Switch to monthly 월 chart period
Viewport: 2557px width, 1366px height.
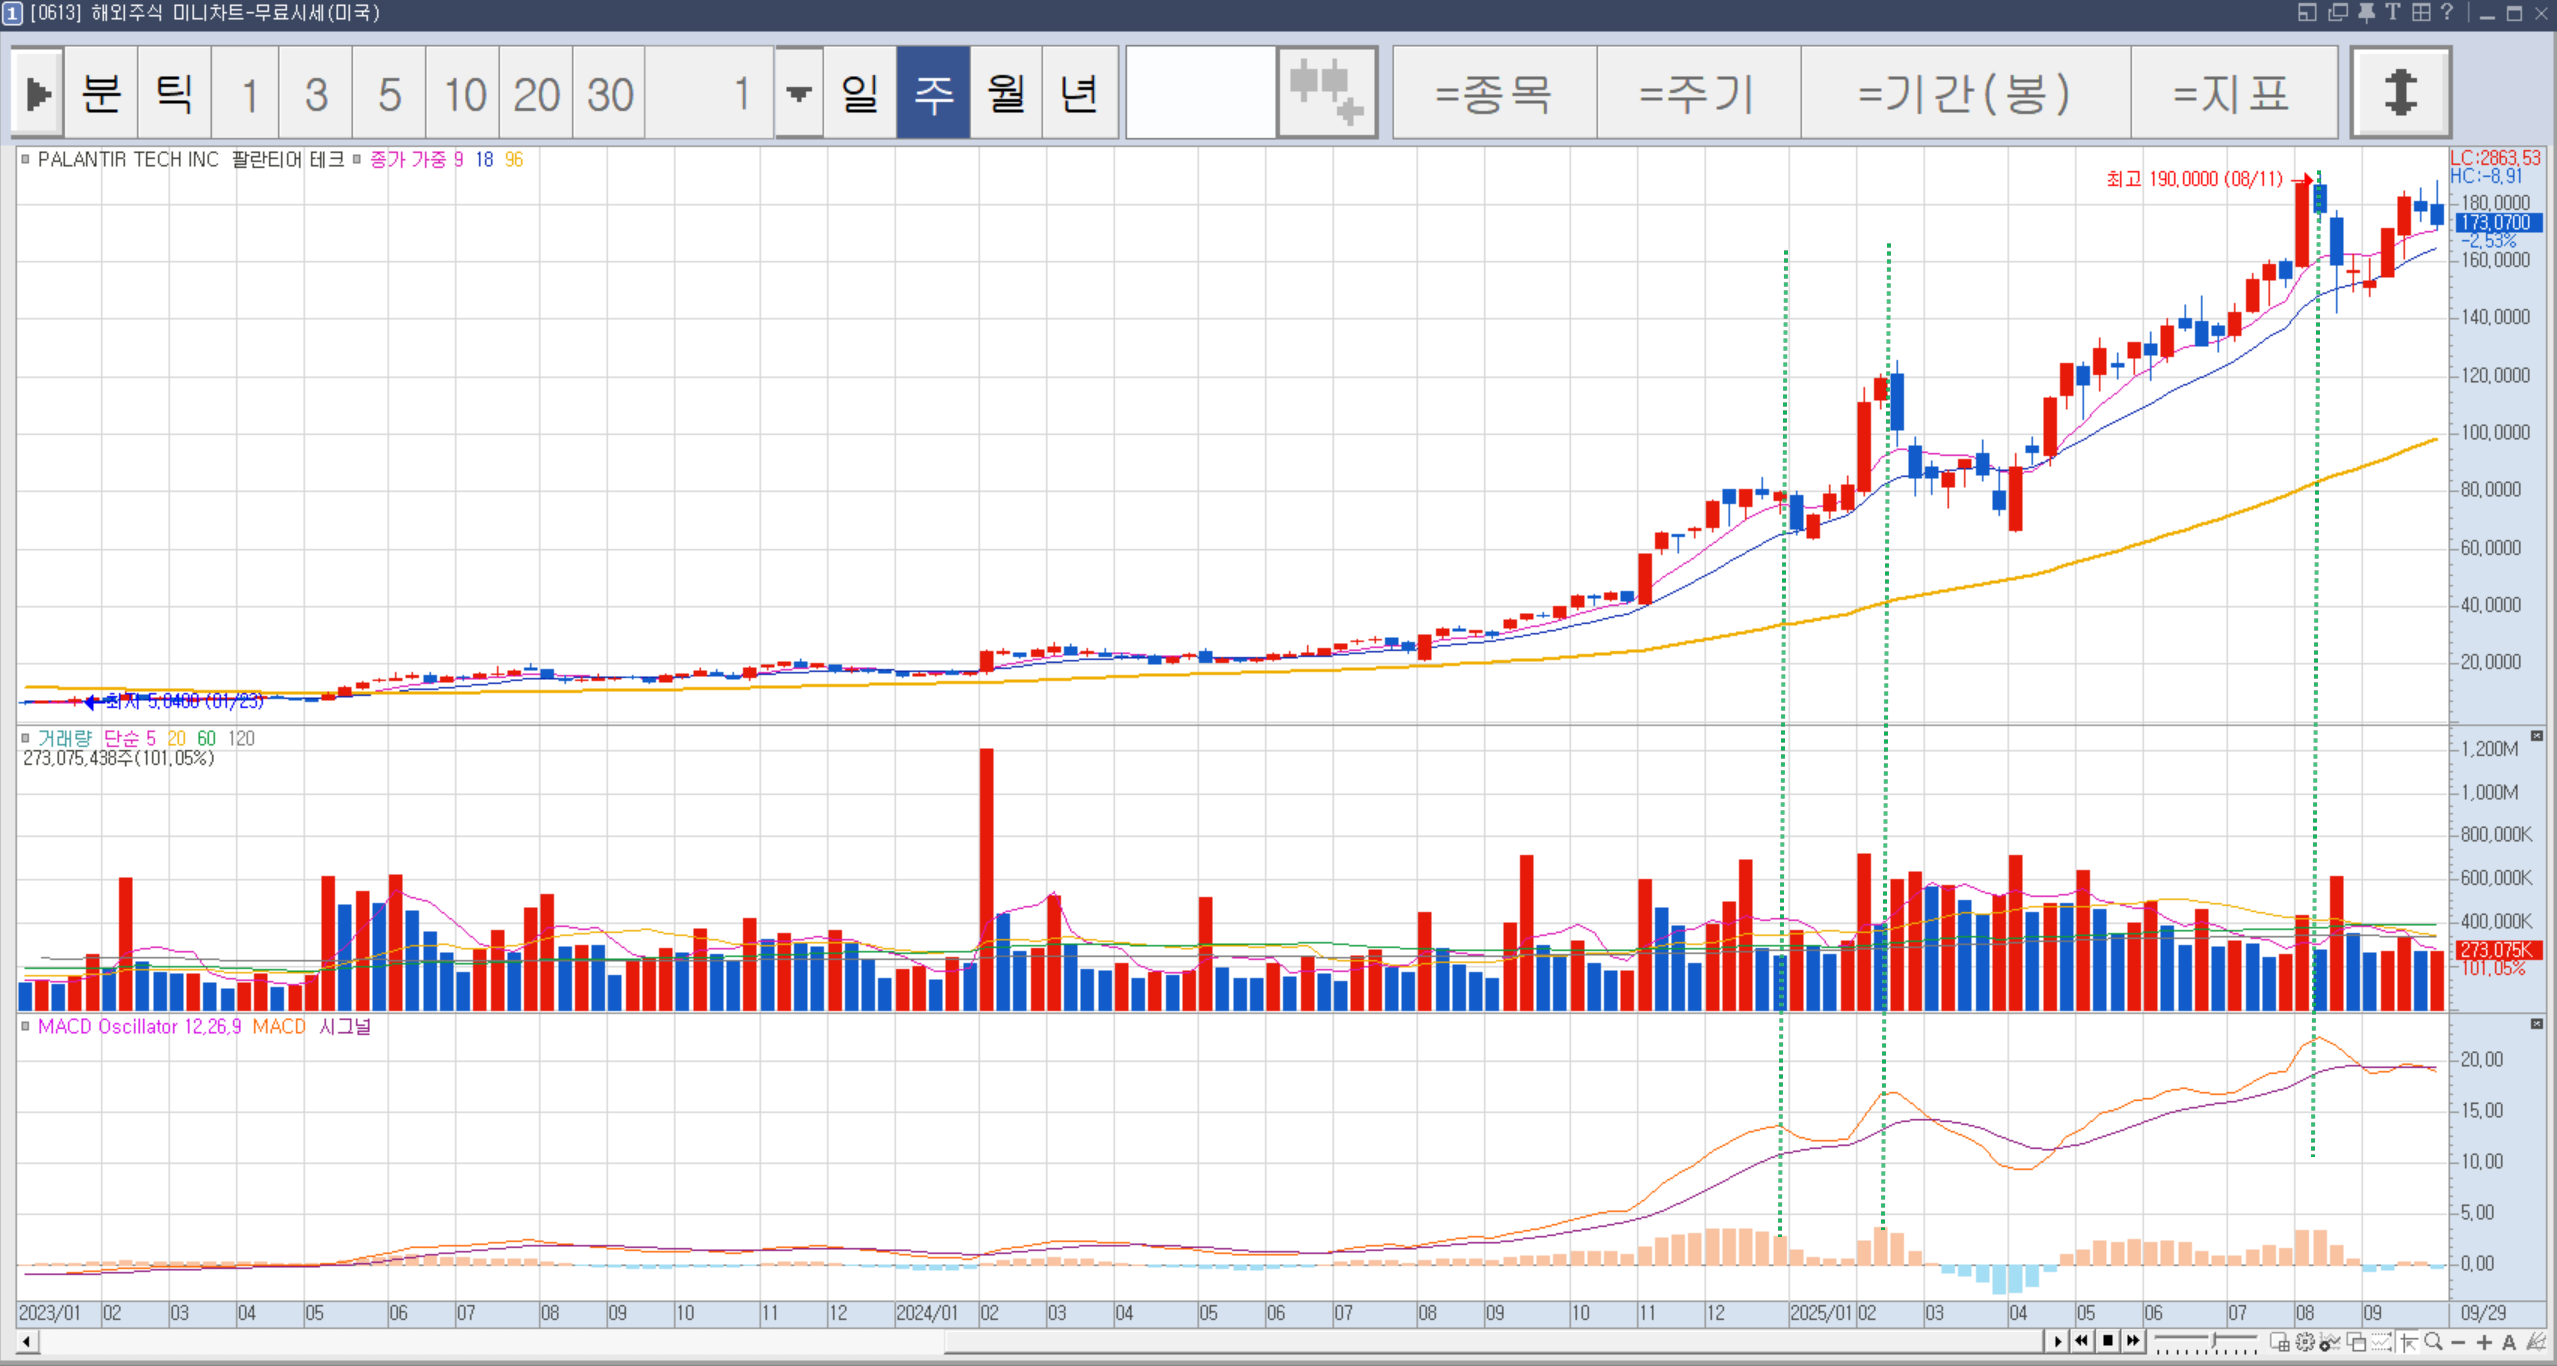point(1005,92)
